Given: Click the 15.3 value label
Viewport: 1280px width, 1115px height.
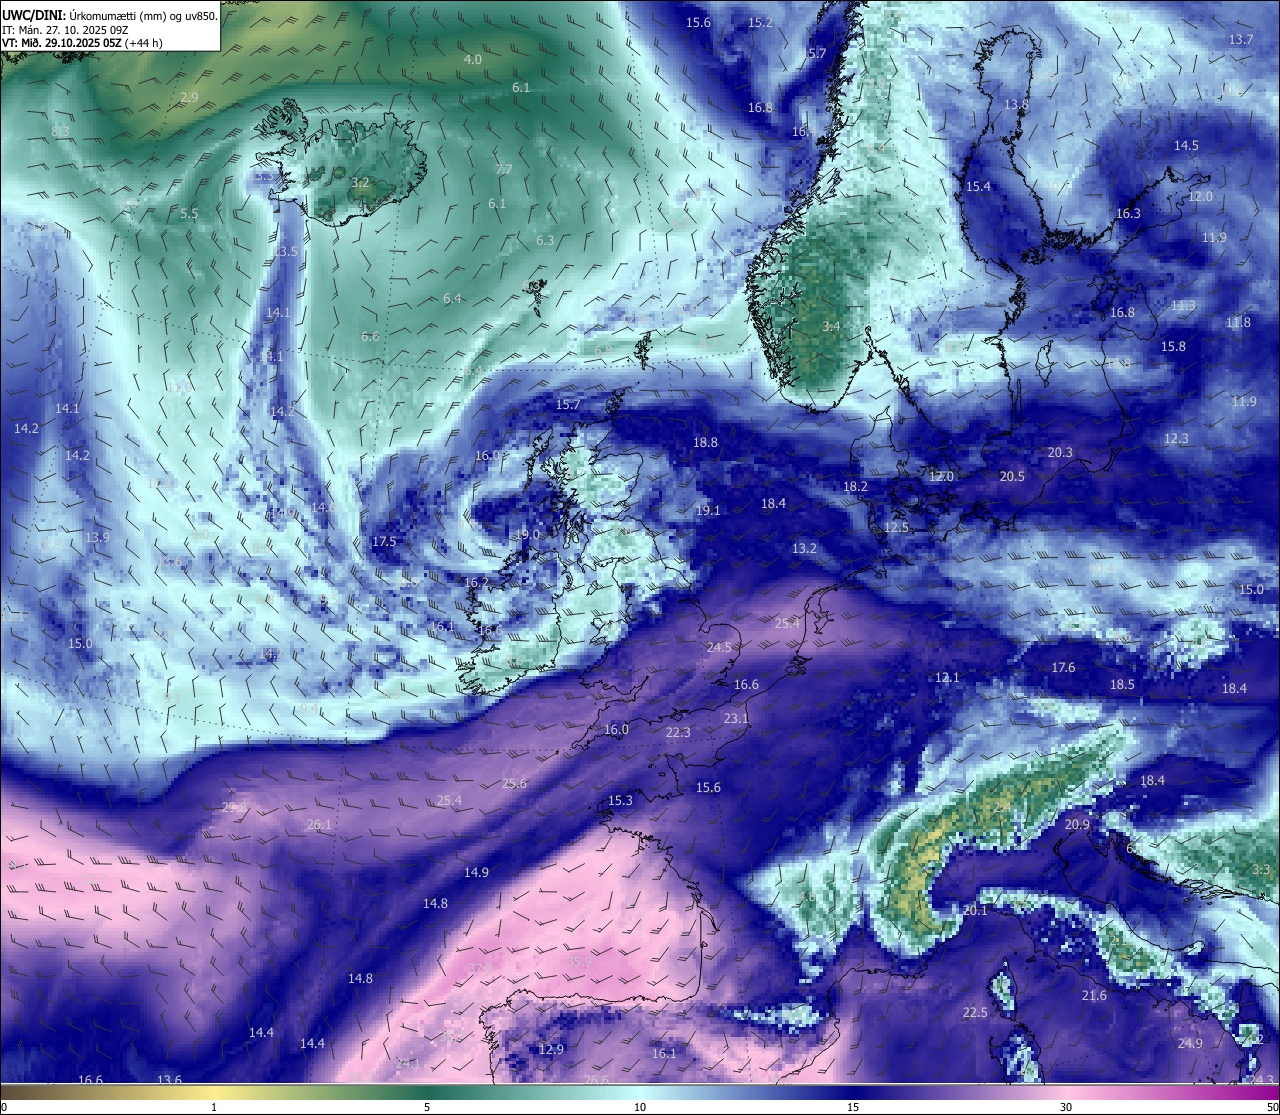Looking at the screenshot, I should (x=620, y=800).
